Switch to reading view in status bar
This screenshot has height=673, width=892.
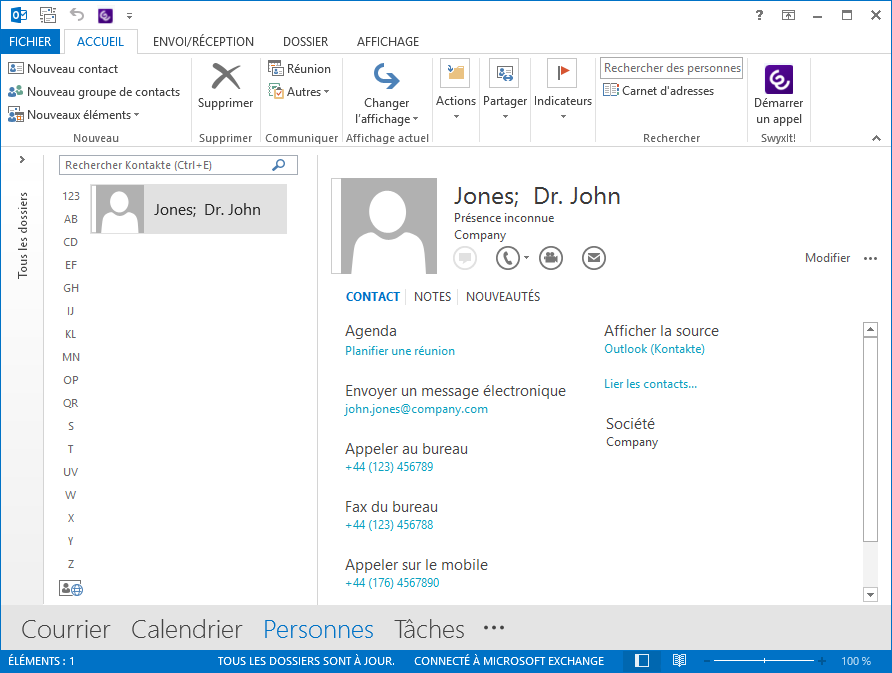click(679, 661)
